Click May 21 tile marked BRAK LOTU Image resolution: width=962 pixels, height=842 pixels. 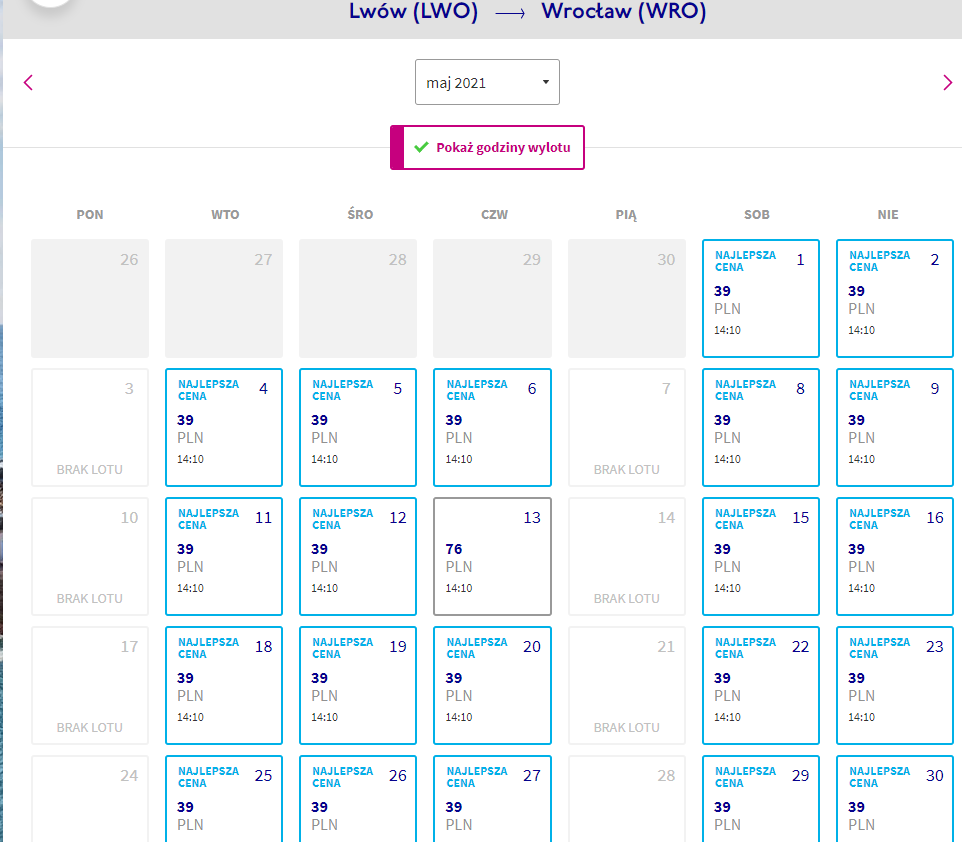pyautogui.click(x=626, y=685)
